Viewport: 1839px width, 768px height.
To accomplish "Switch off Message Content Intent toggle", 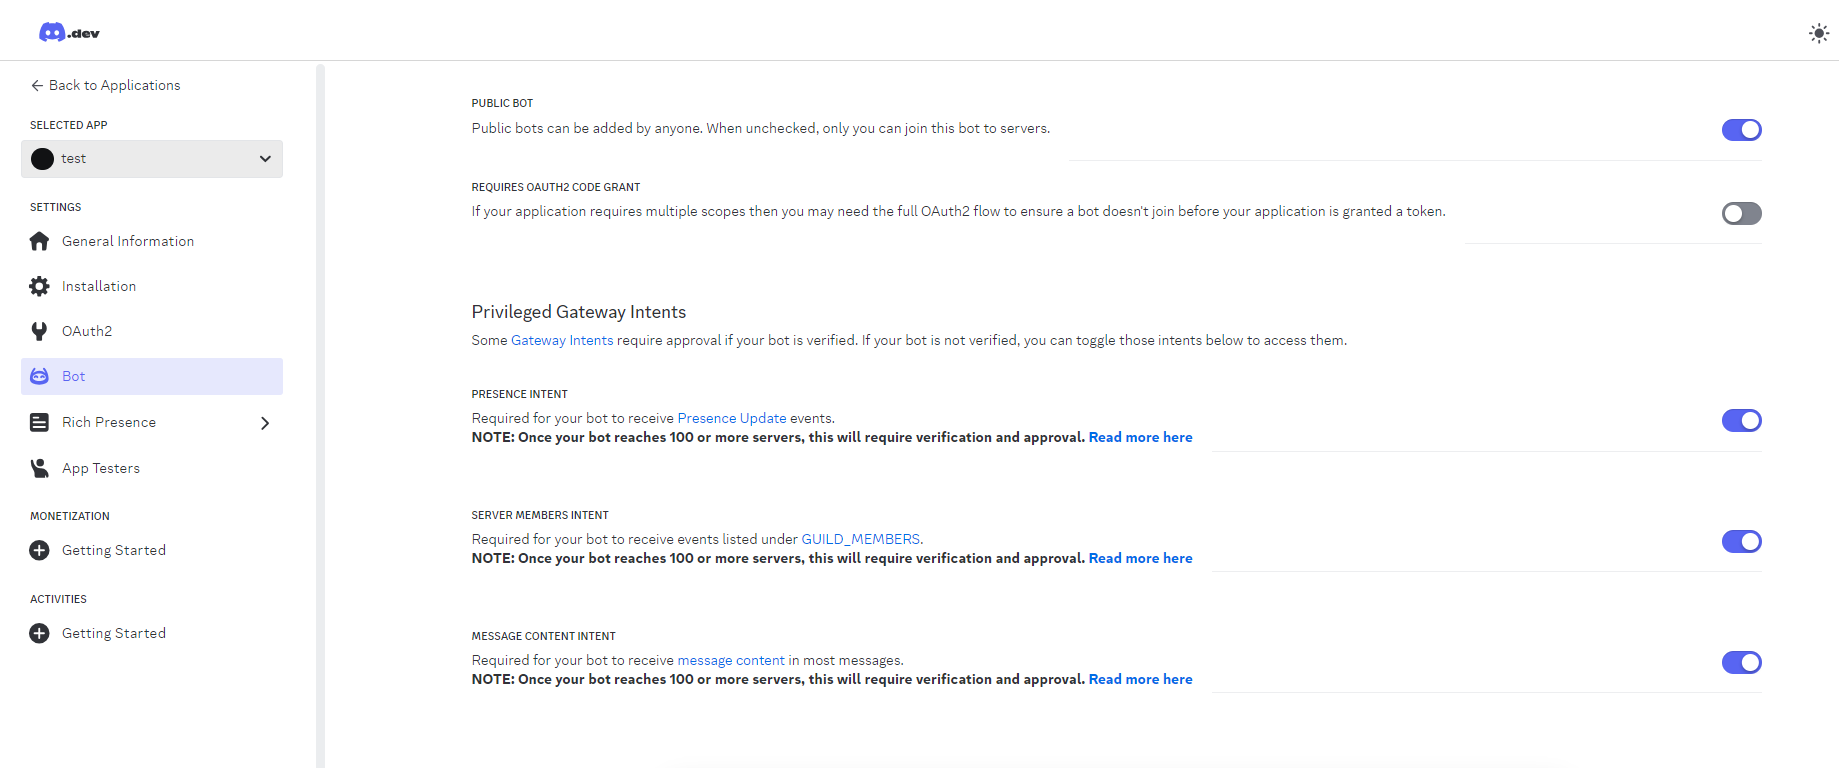I will pos(1741,663).
